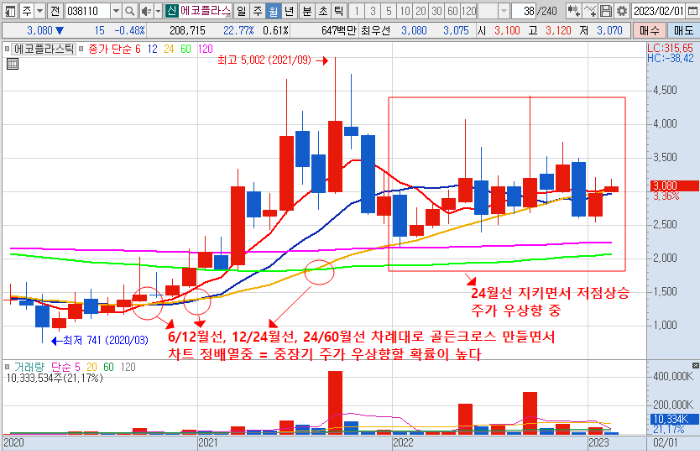Open the stock search magnifier icon
This screenshot has width=700, height=451.
tap(129, 10)
